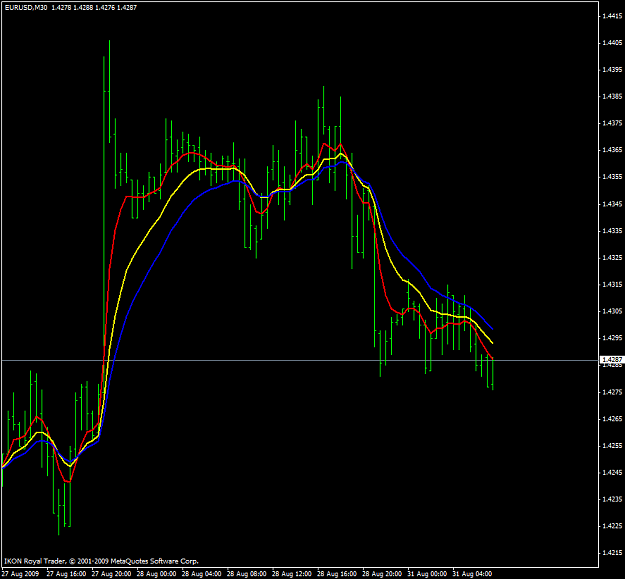Screen dimensions: 625x579
Task: Click the 27 Aug 16:00 time label
Action: (x=66, y=574)
